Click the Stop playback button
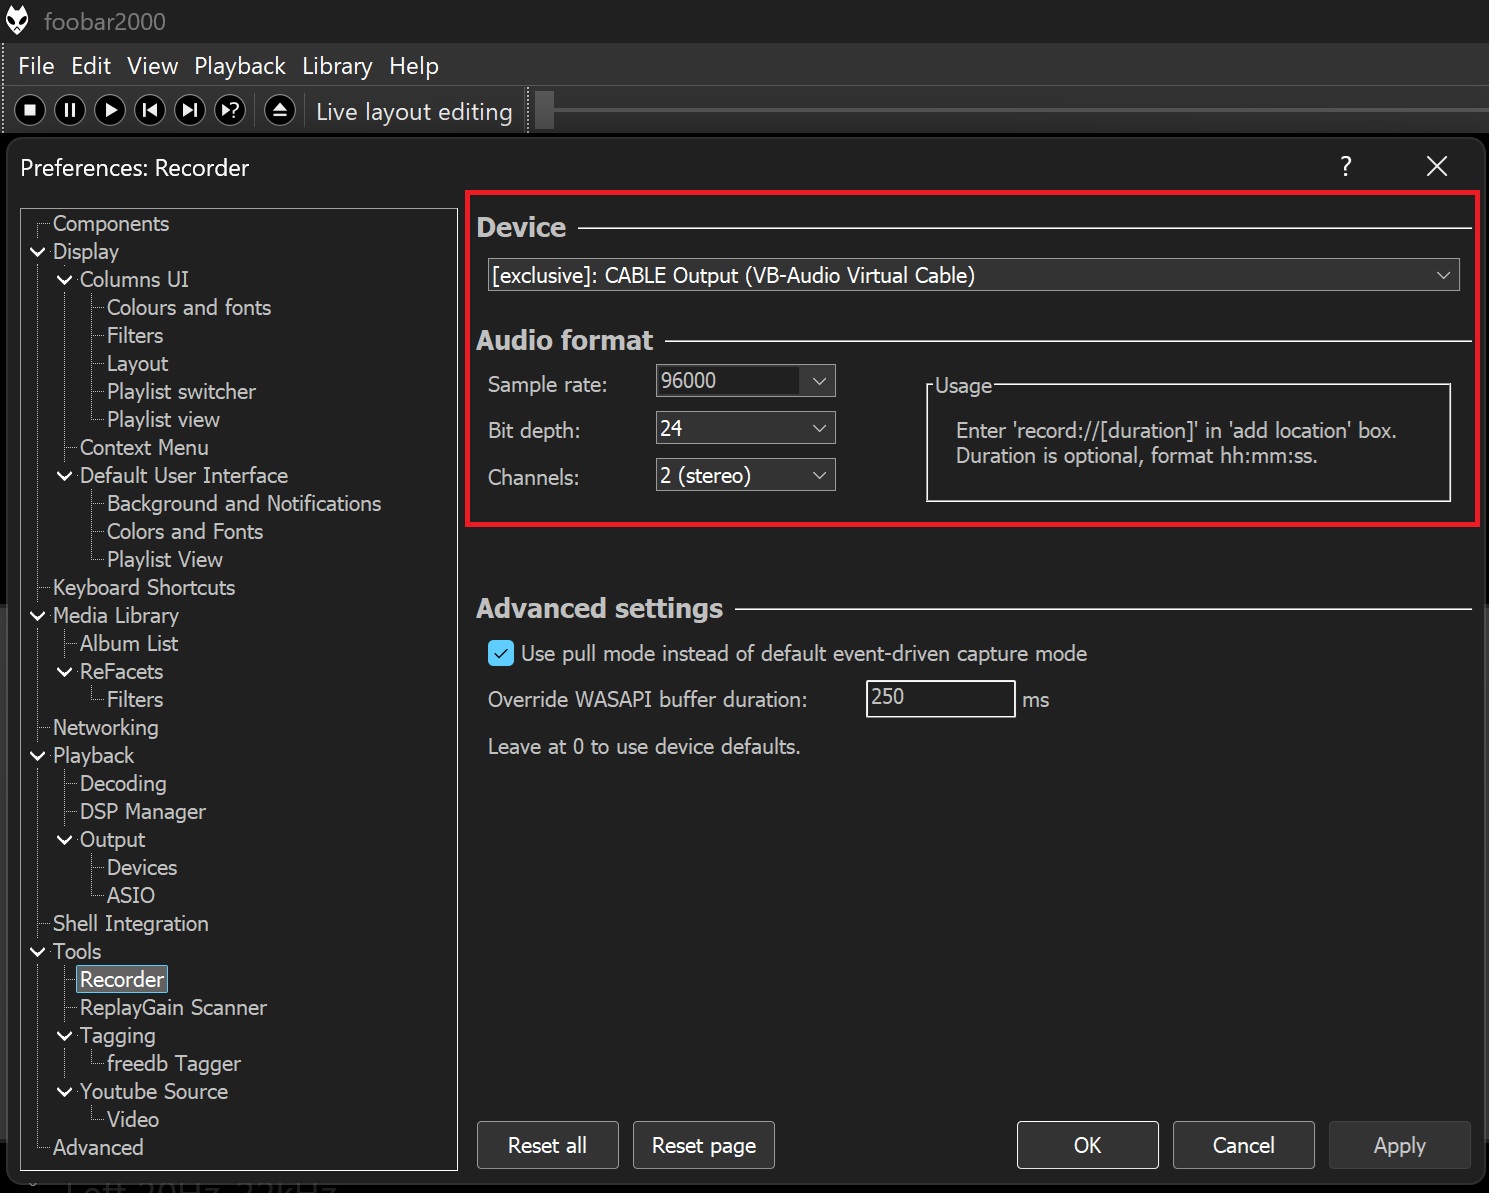1489x1193 pixels. pos(30,110)
